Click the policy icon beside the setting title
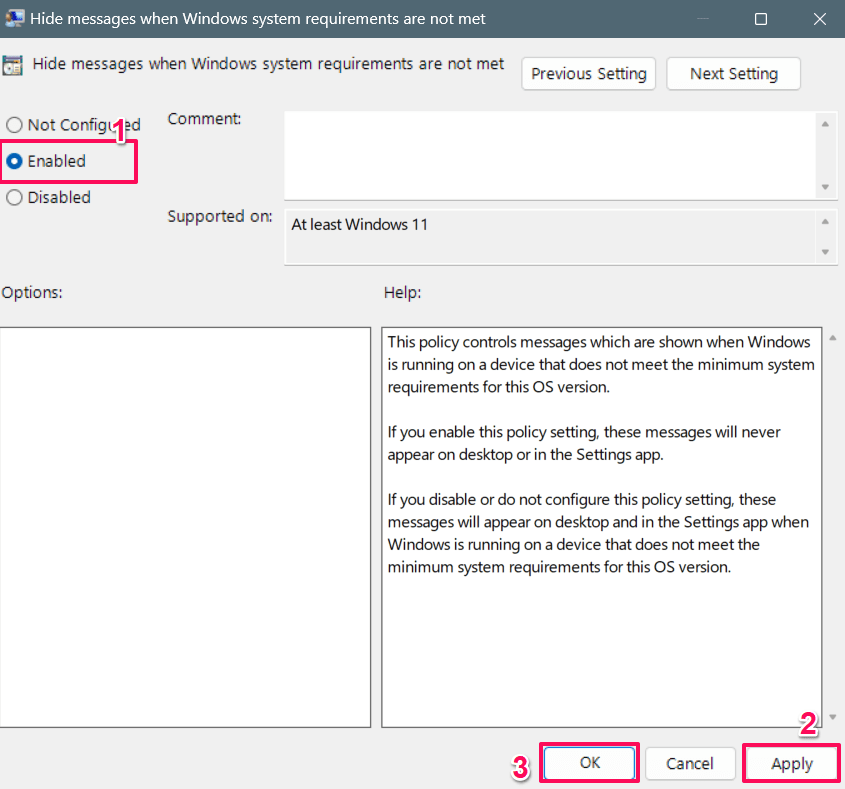This screenshot has width=845, height=789. (13, 66)
